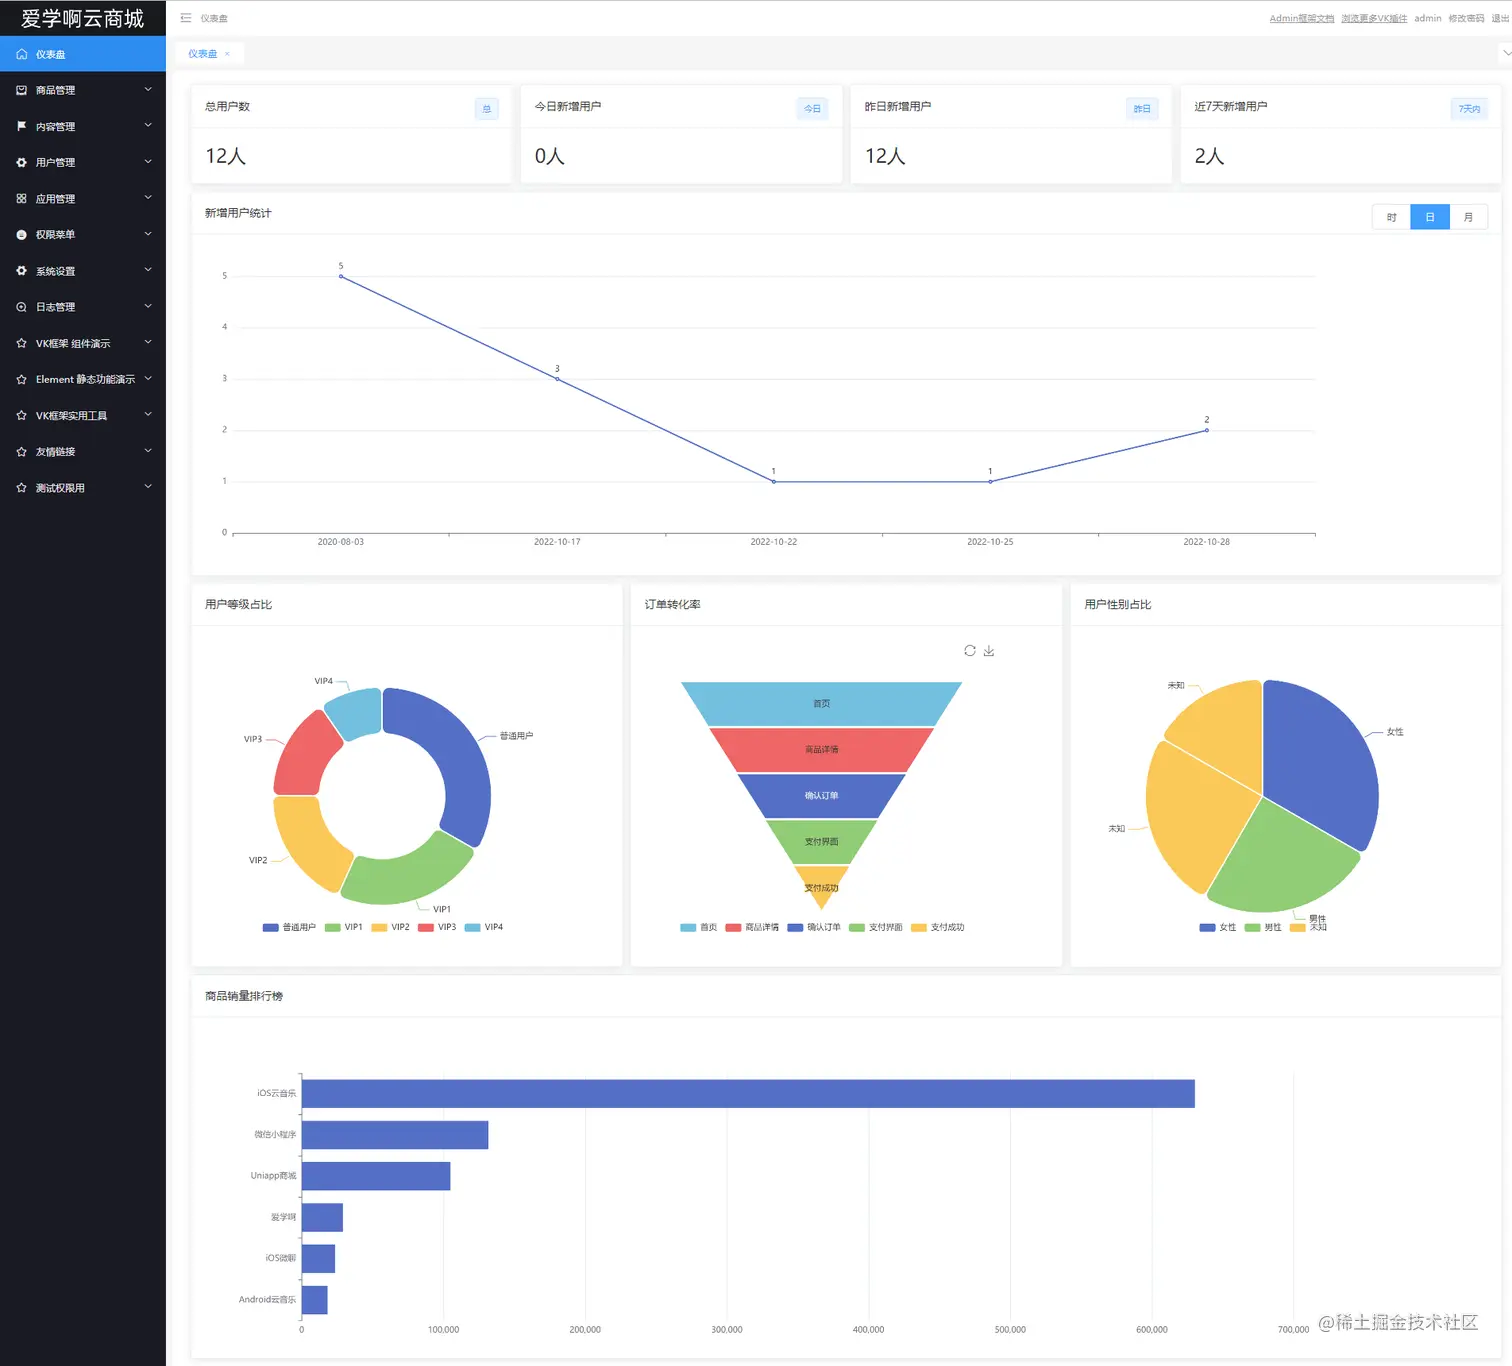
Task: Click the 修改密码 link in the header
Action: (1466, 18)
